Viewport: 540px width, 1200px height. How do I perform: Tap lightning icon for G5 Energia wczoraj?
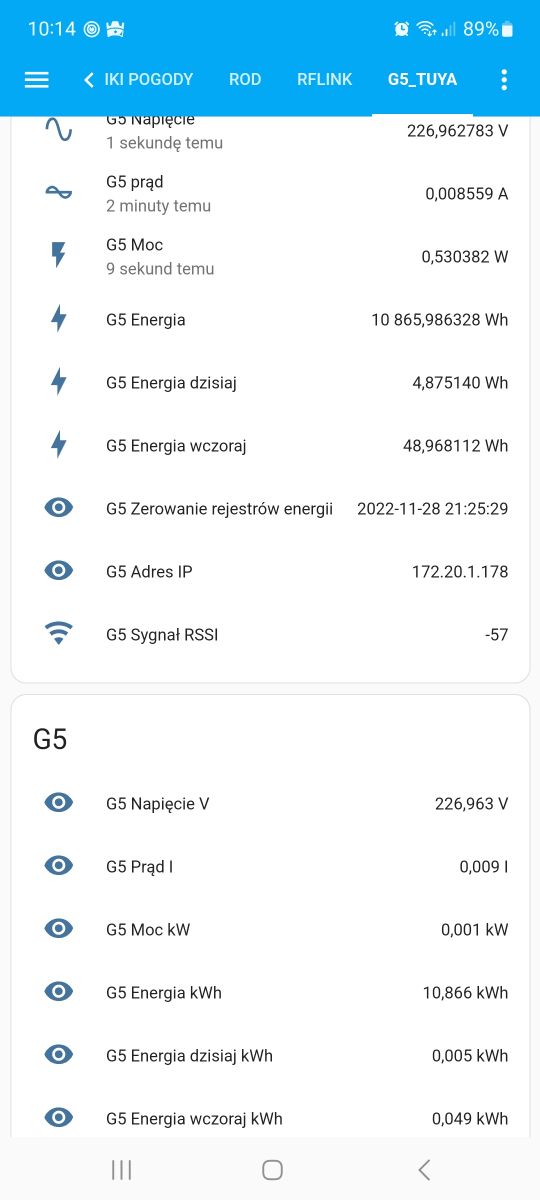coord(59,445)
